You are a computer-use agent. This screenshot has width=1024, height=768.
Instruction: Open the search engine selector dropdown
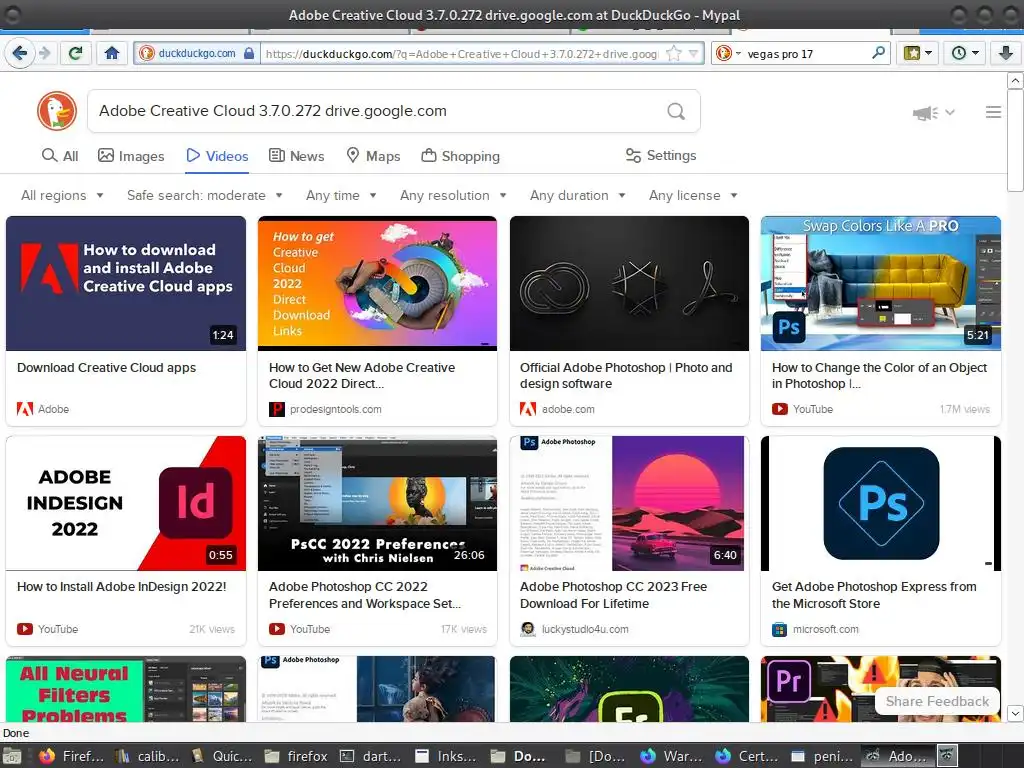click(728, 54)
